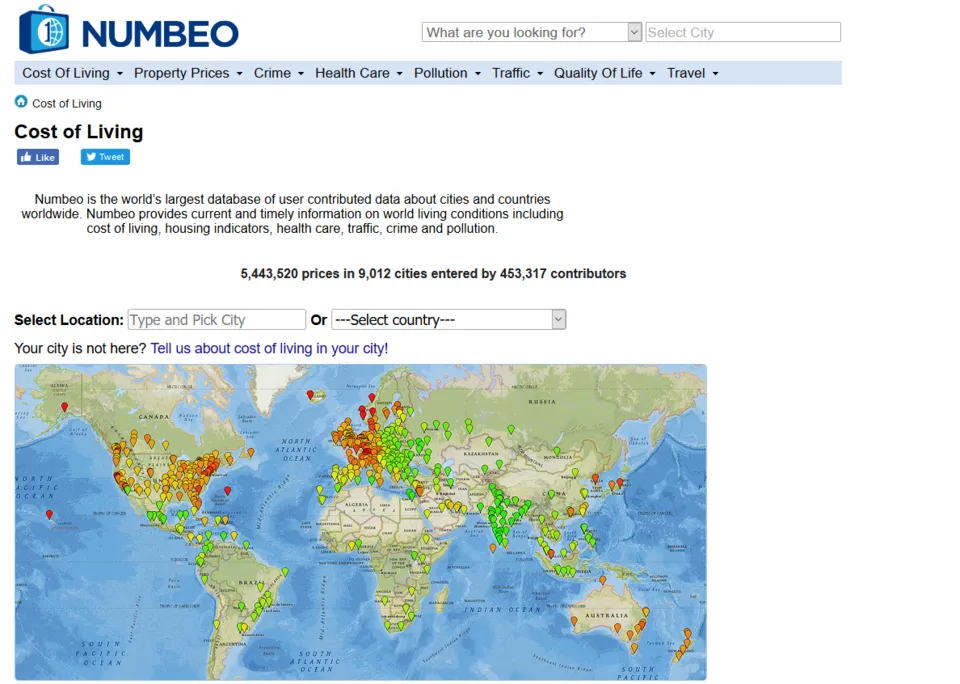Click the top "Select City" search box
This screenshot has height=684, width=960.
point(742,32)
